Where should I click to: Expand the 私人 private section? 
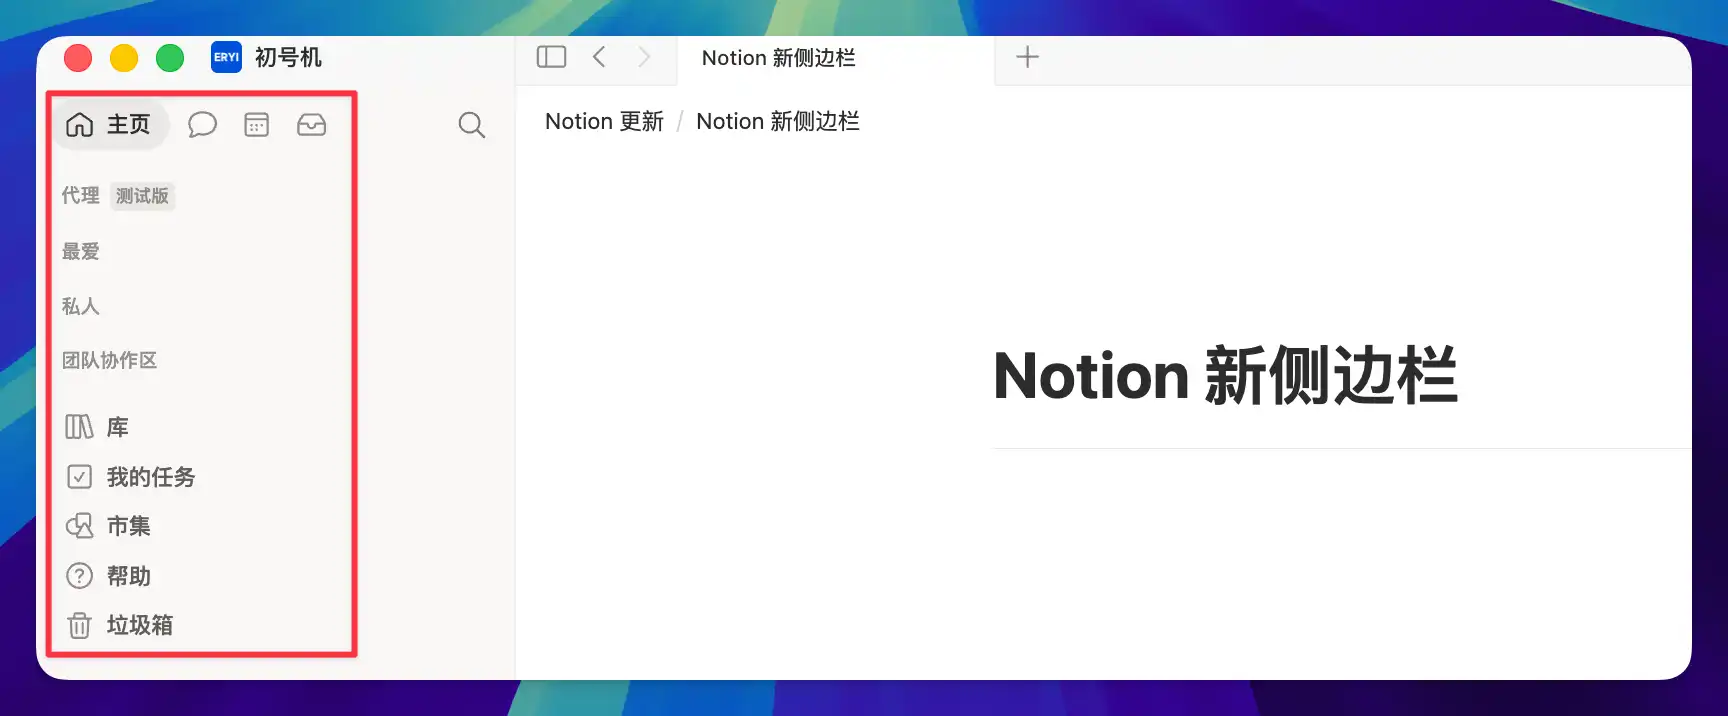pyautogui.click(x=81, y=306)
